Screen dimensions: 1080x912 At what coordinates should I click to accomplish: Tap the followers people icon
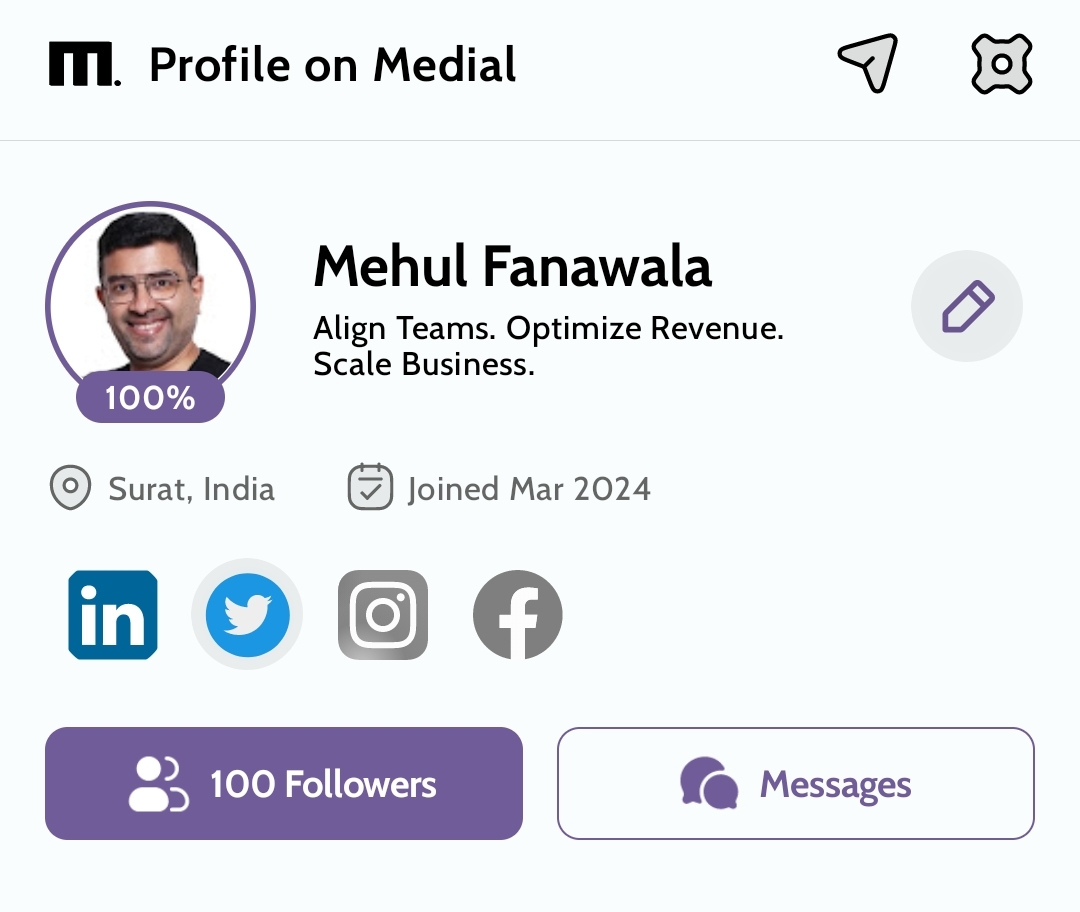coord(158,783)
